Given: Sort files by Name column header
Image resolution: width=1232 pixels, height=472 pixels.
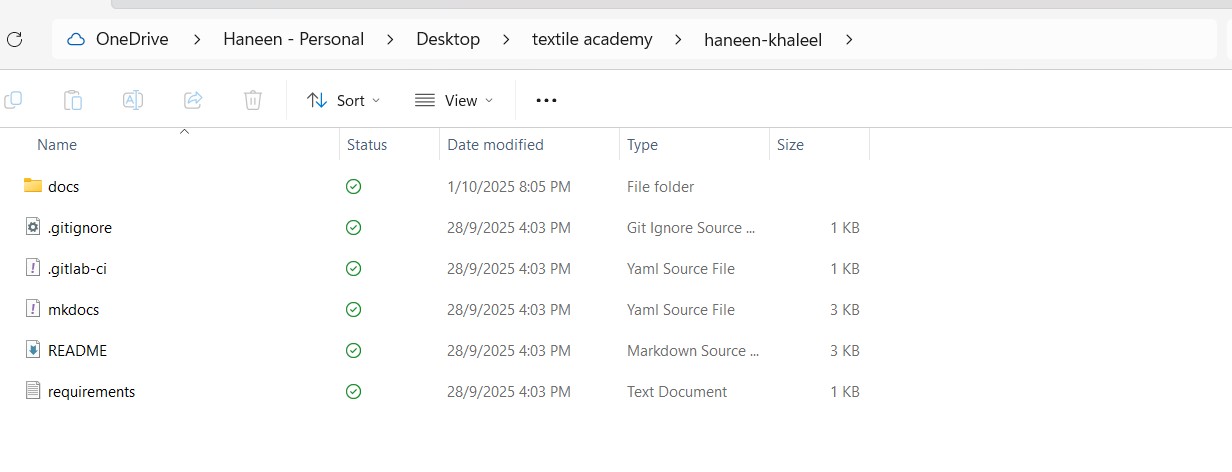Looking at the screenshot, I should pyautogui.click(x=57, y=145).
